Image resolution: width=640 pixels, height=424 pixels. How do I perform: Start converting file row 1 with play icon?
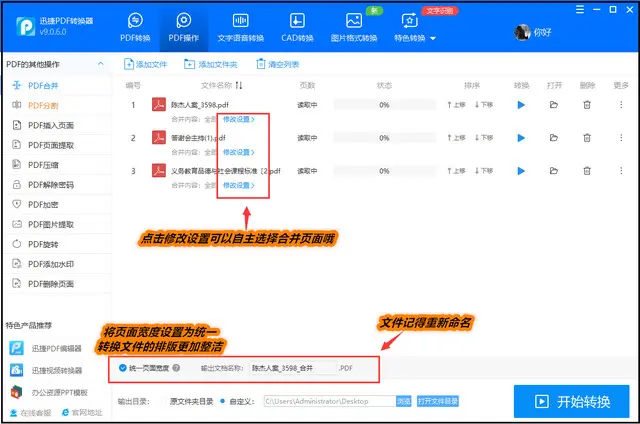coord(521,105)
